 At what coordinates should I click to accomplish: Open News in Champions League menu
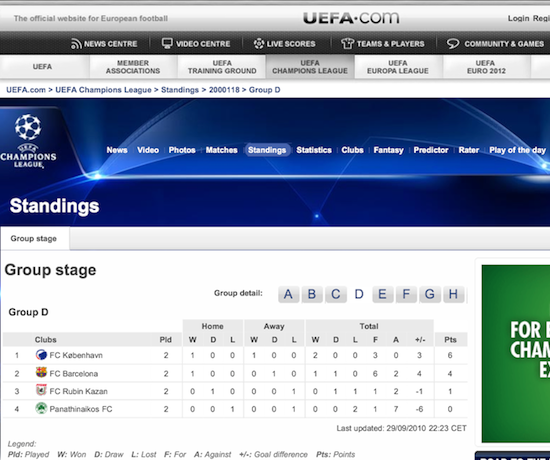point(117,150)
